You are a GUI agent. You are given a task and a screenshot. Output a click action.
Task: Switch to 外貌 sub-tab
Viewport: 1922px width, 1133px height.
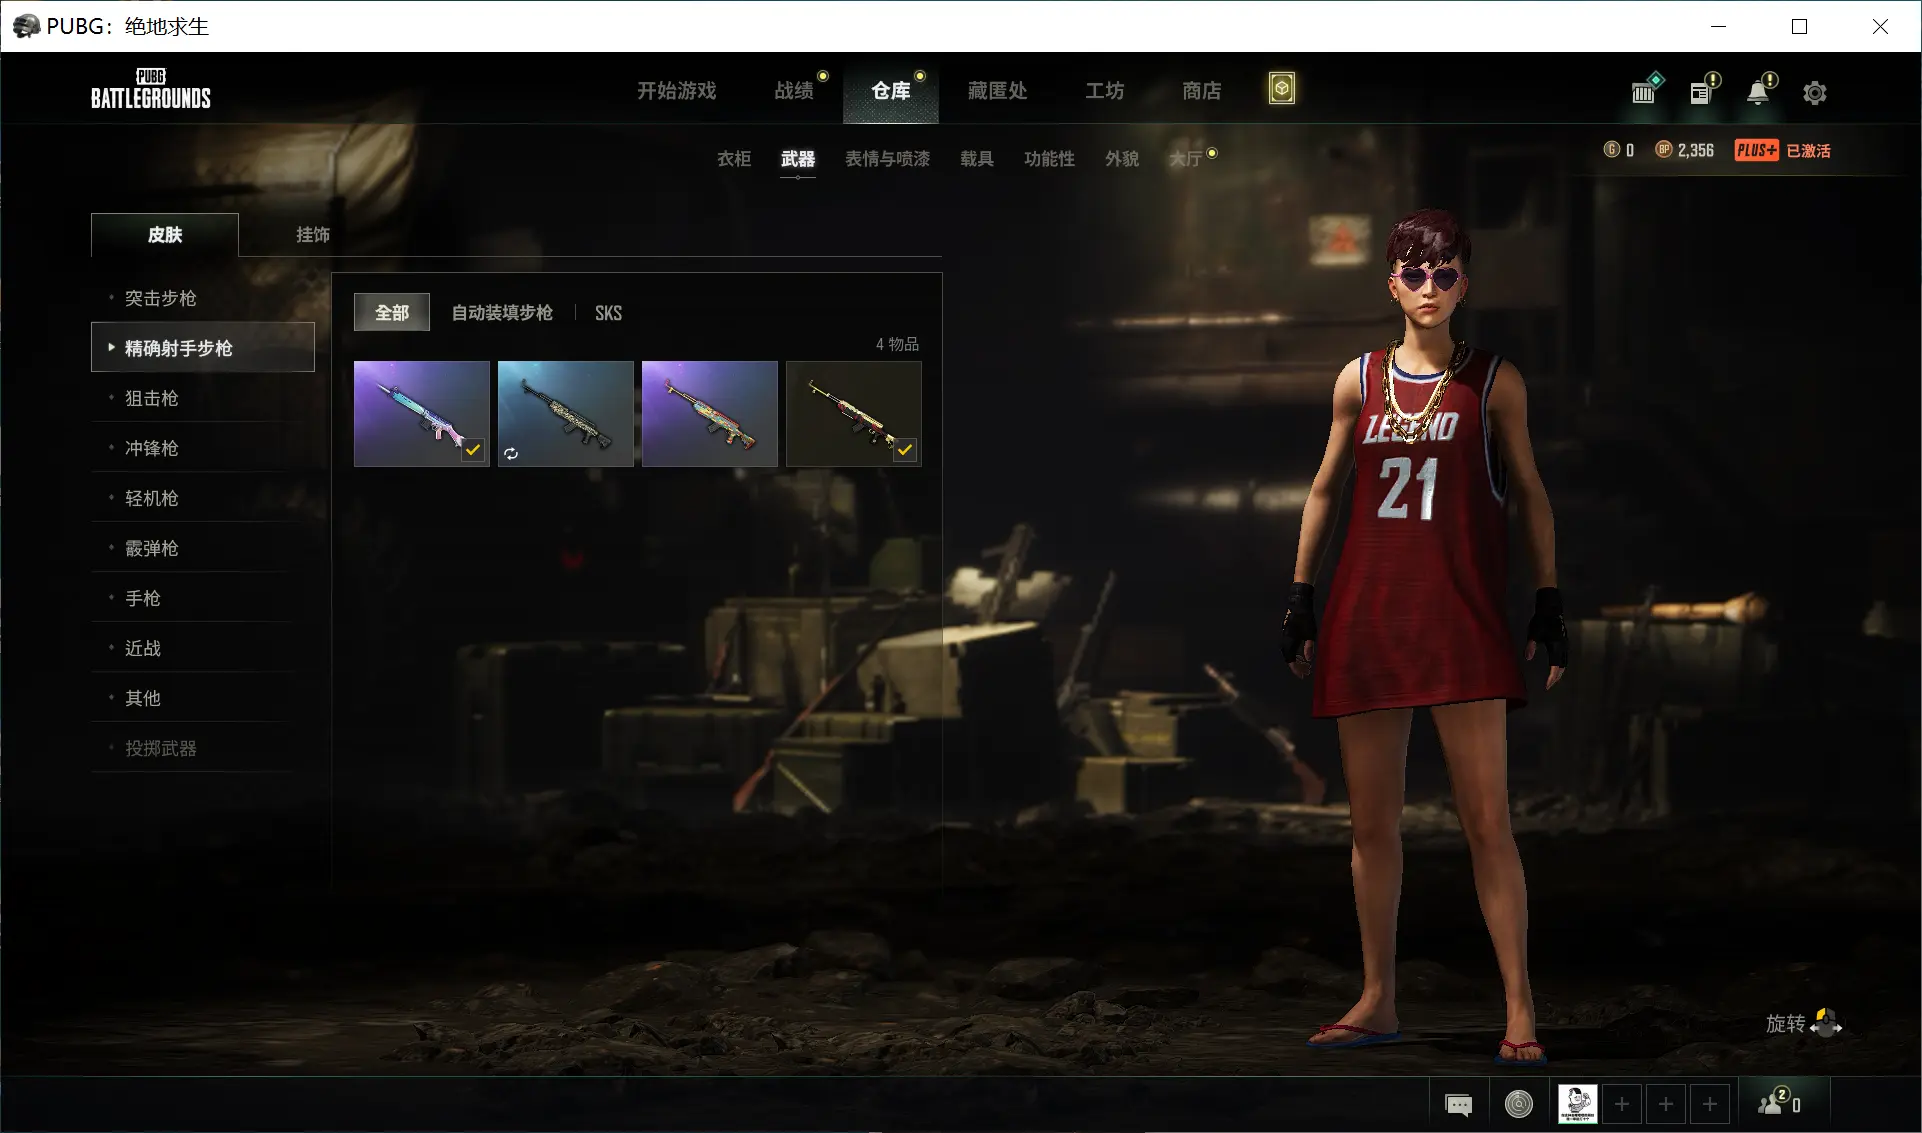(x=1122, y=158)
